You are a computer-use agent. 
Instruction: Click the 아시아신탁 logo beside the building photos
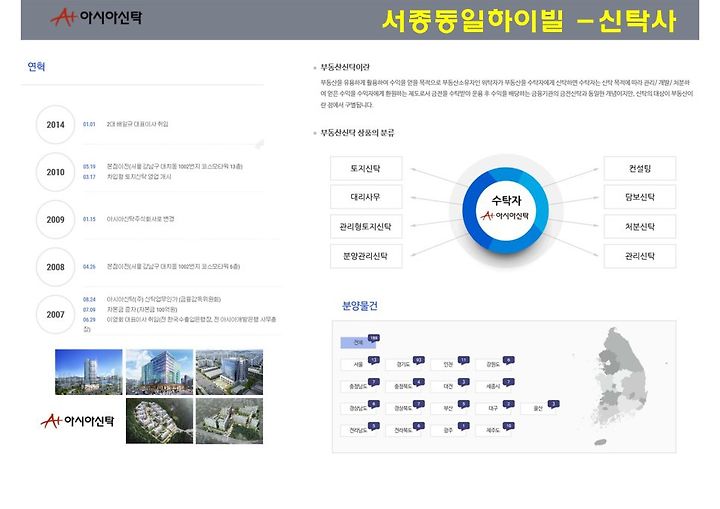click(77, 420)
